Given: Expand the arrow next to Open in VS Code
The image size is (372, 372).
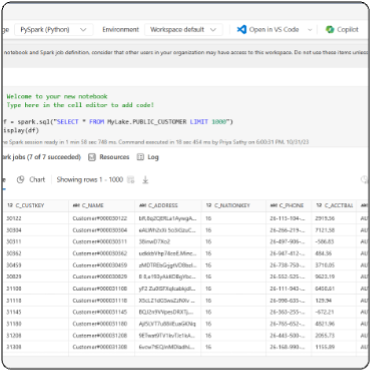Looking at the screenshot, I should coord(310,30).
